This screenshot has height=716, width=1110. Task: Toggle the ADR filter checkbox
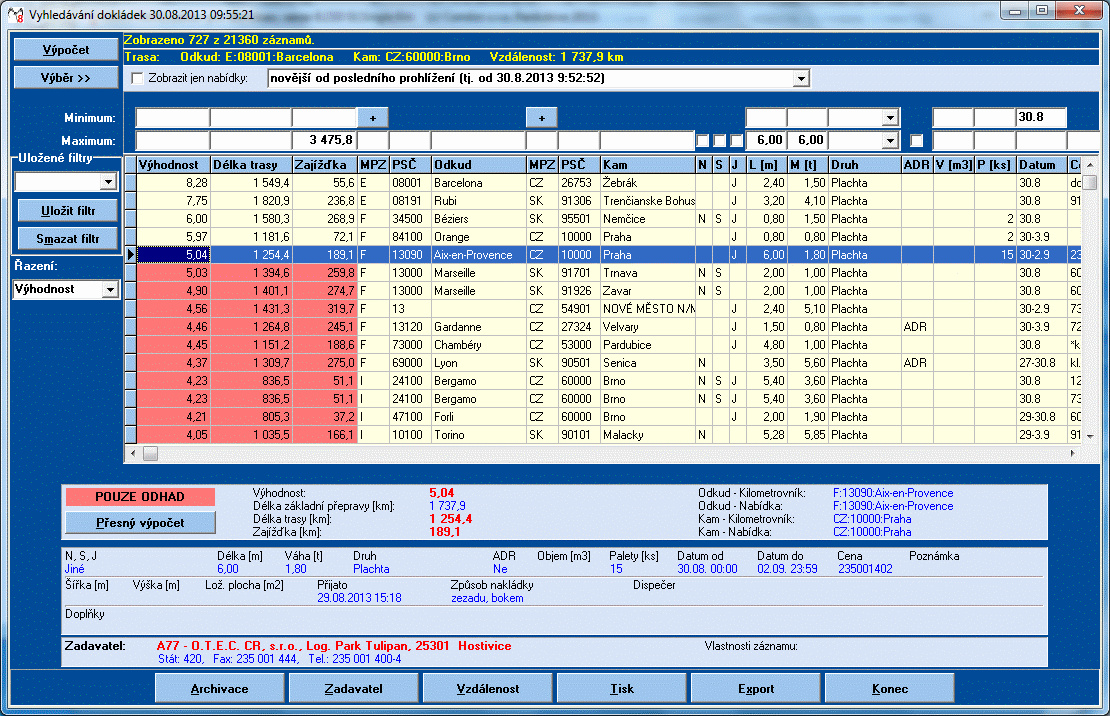click(x=916, y=141)
